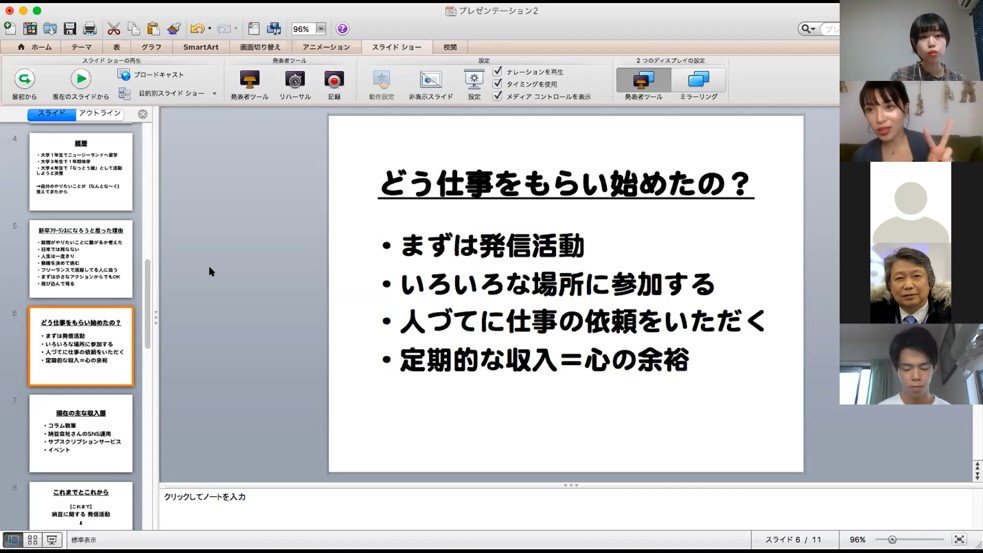Open the 目的別スライド ショー dropdown
Screen dimensions: 983x553
pos(212,93)
